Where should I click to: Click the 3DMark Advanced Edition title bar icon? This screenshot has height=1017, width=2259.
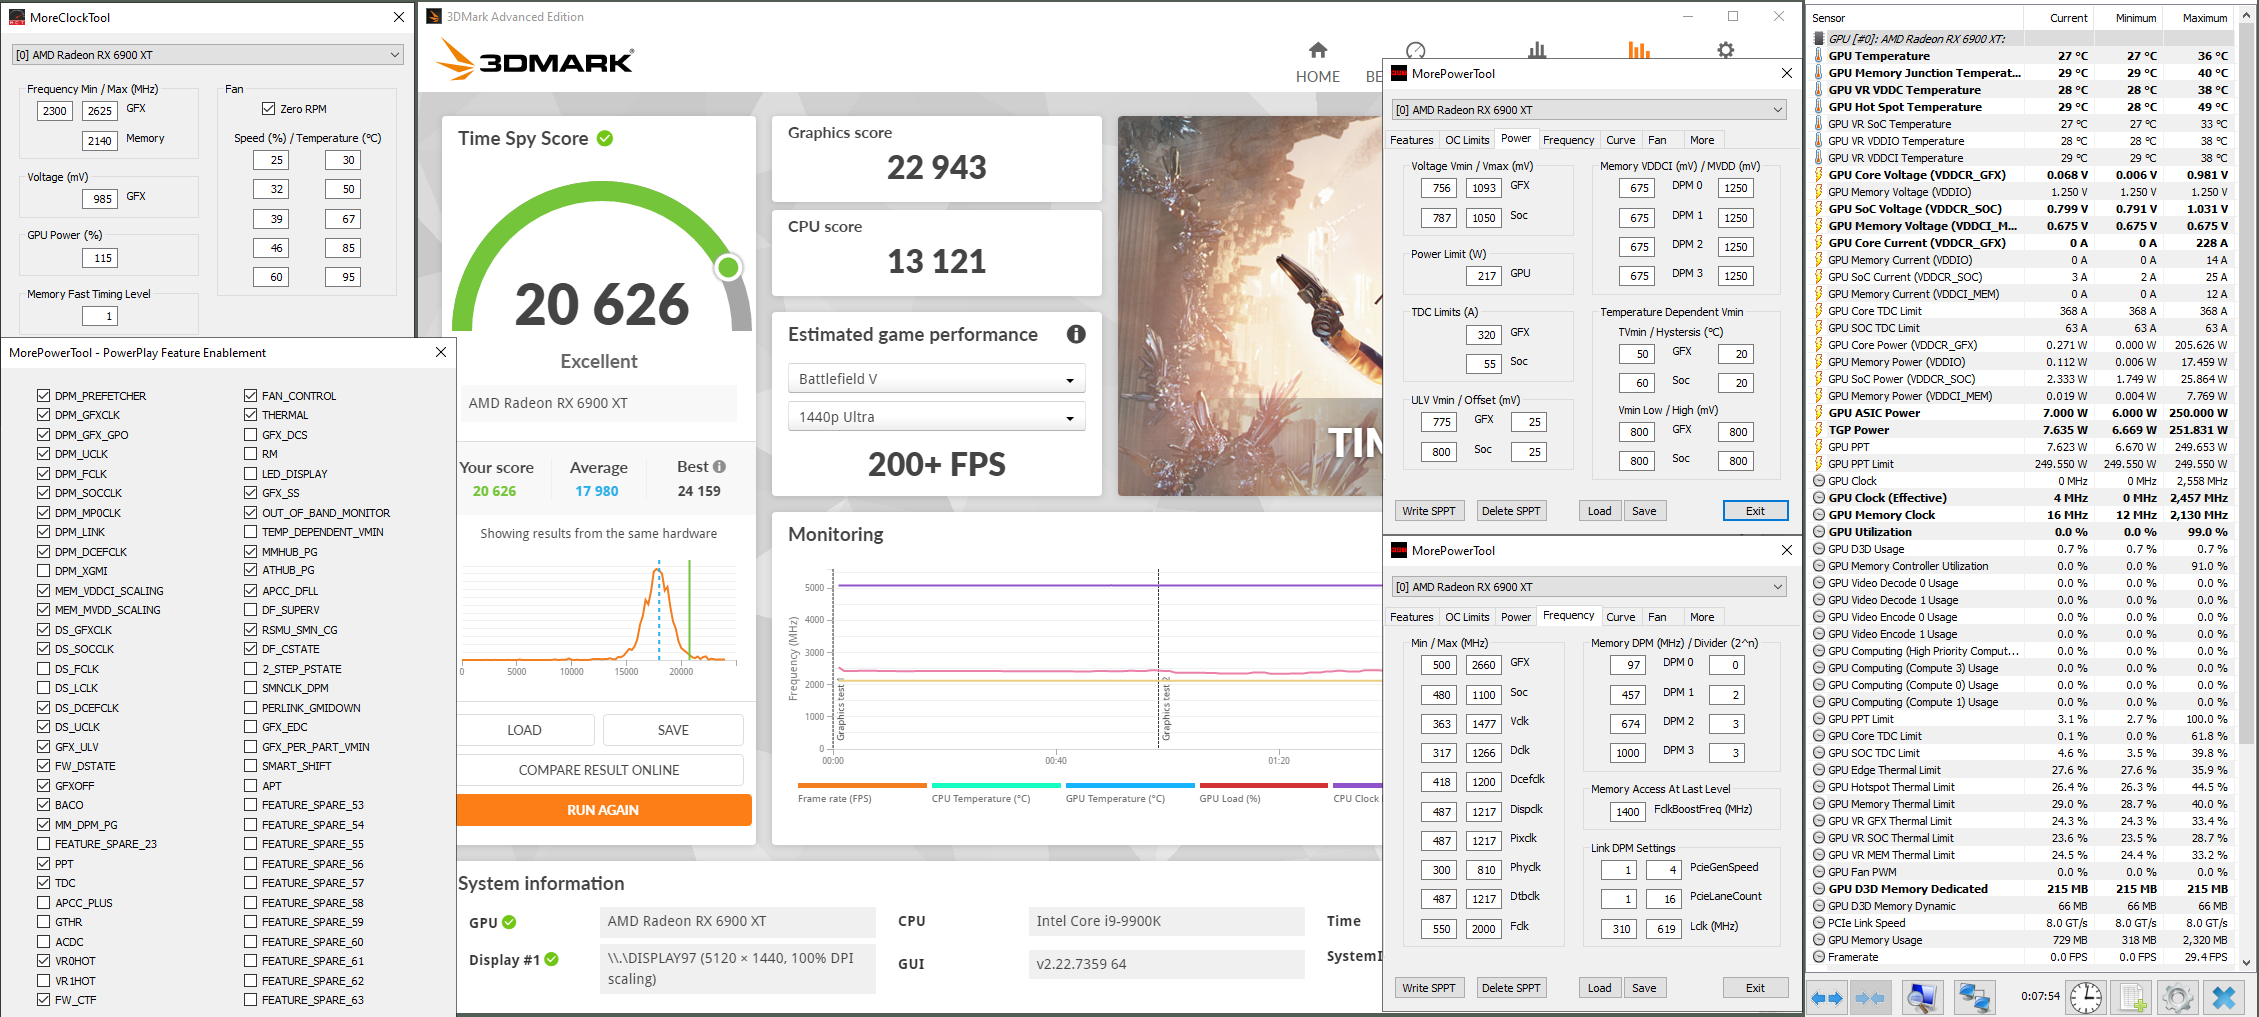(434, 17)
